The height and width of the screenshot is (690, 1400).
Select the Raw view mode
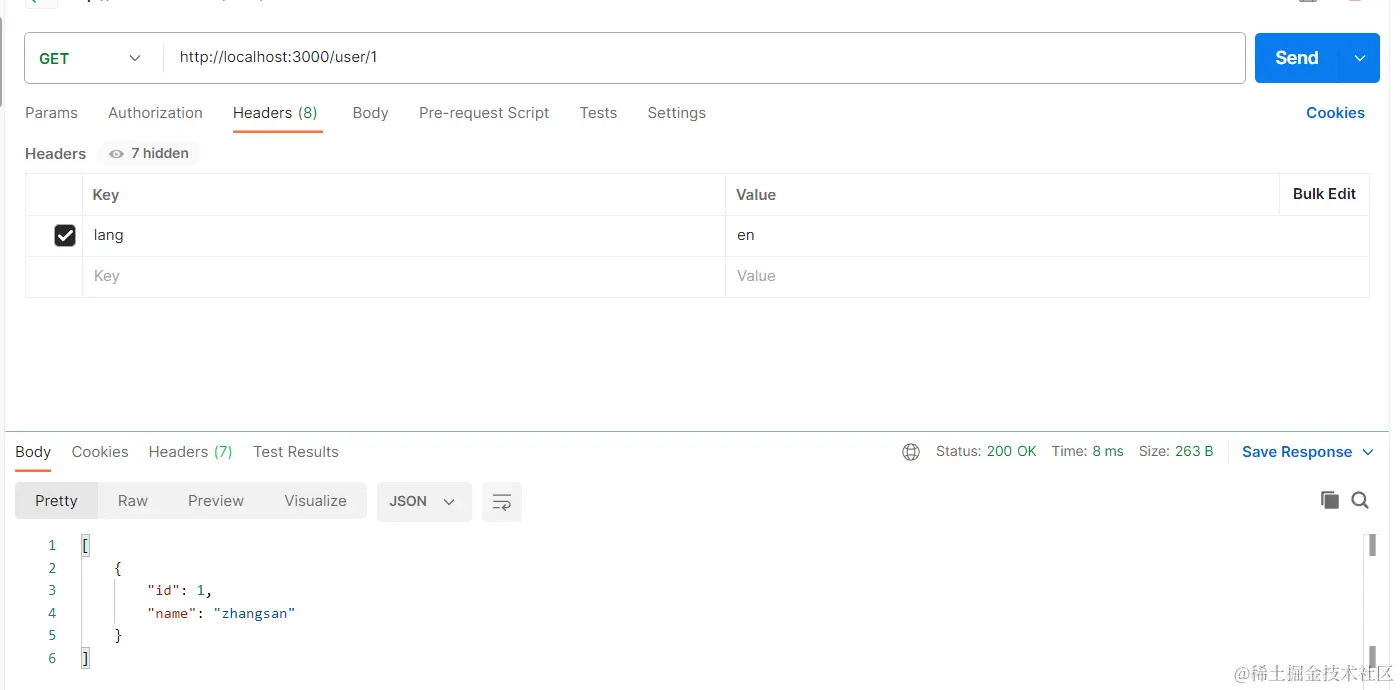tap(133, 501)
